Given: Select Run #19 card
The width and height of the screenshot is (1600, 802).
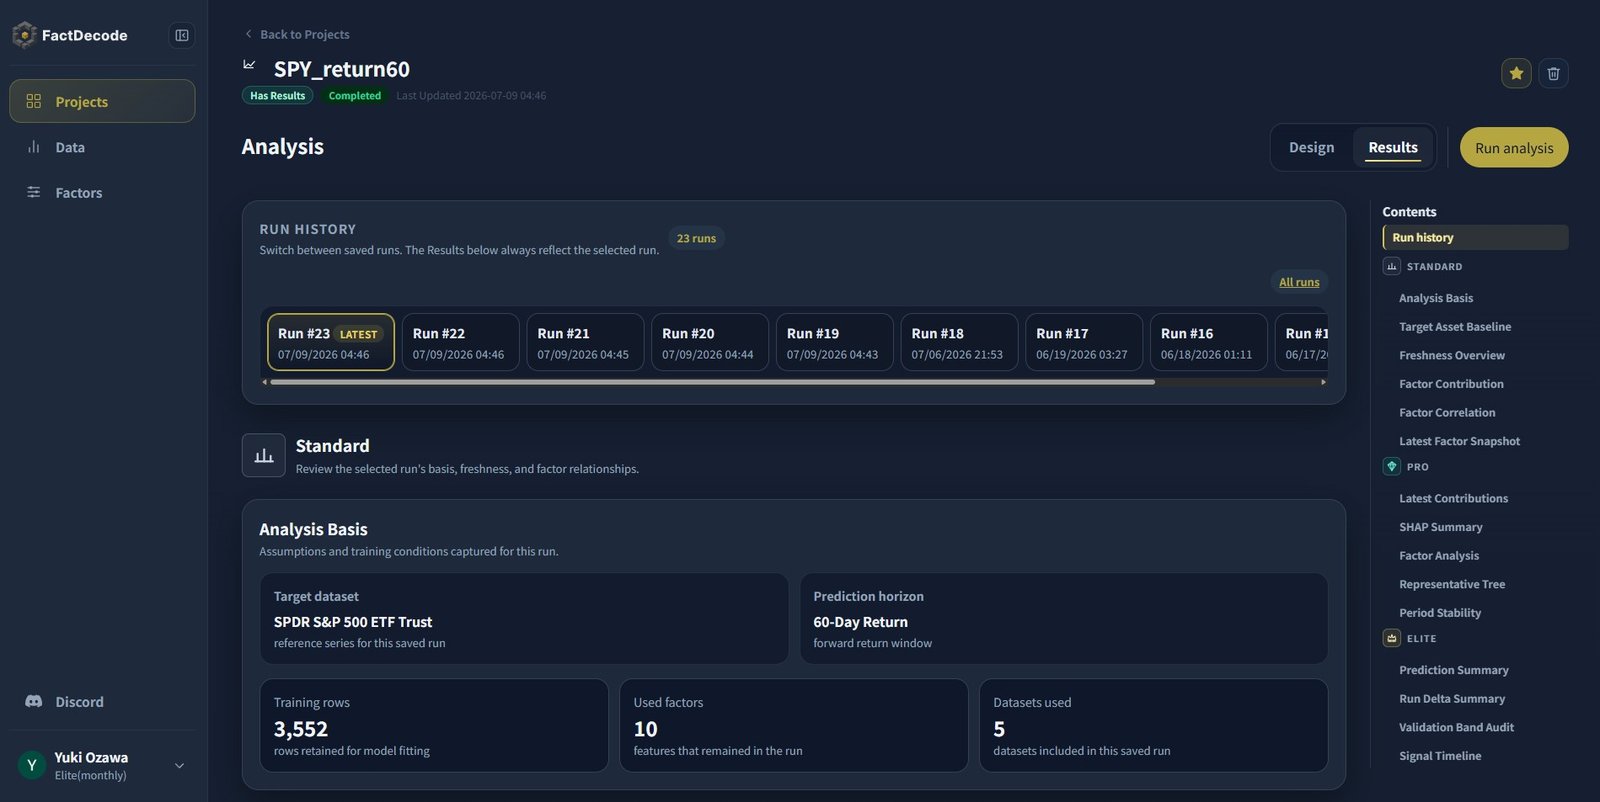Looking at the screenshot, I should (x=835, y=342).
